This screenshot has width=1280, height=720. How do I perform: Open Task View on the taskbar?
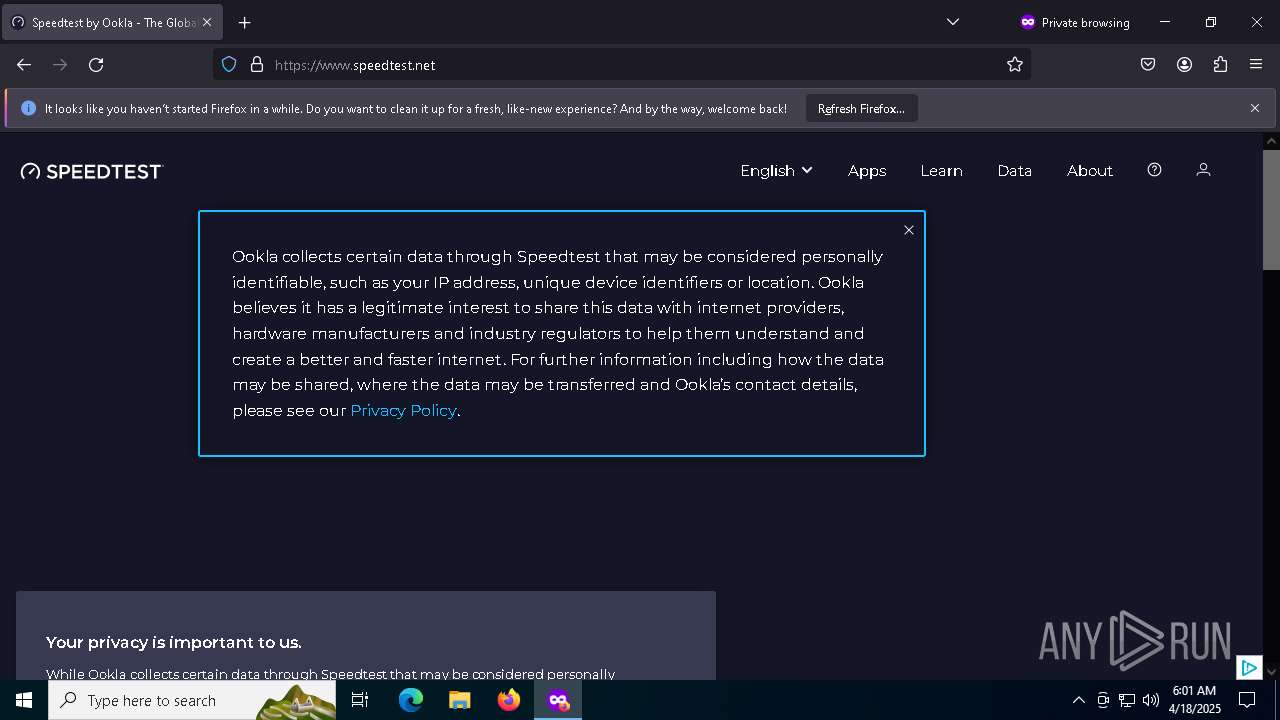pyautogui.click(x=360, y=700)
